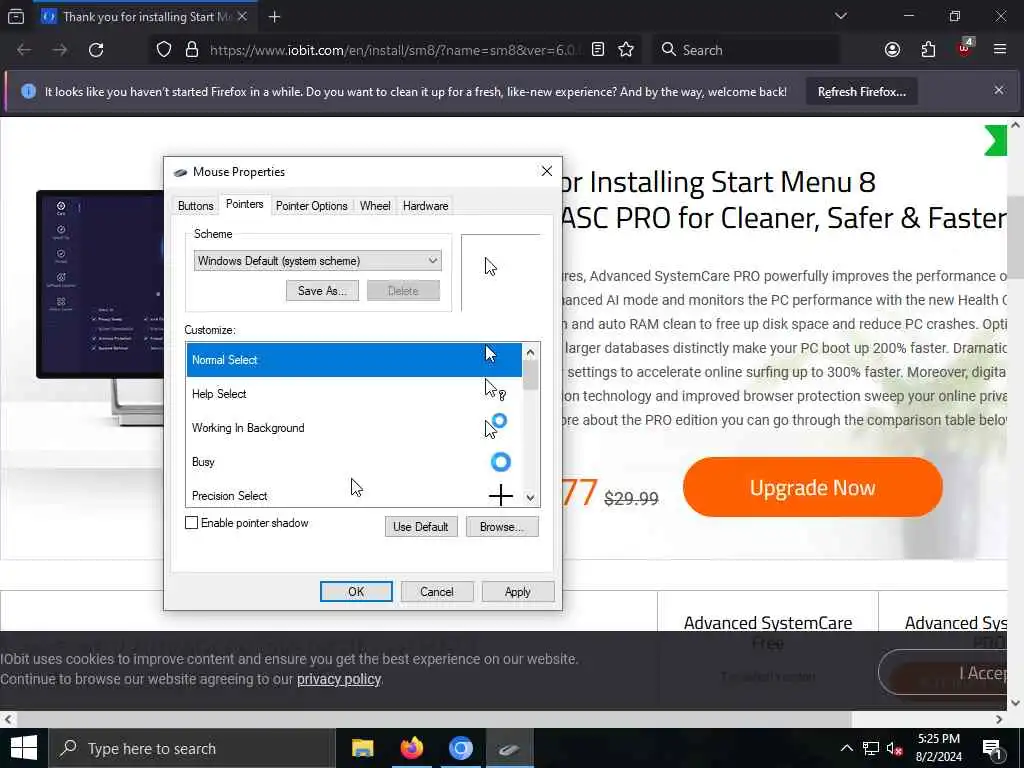Cancel the Mouse Properties dialog
The height and width of the screenshot is (768, 1024).
click(436, 592)
